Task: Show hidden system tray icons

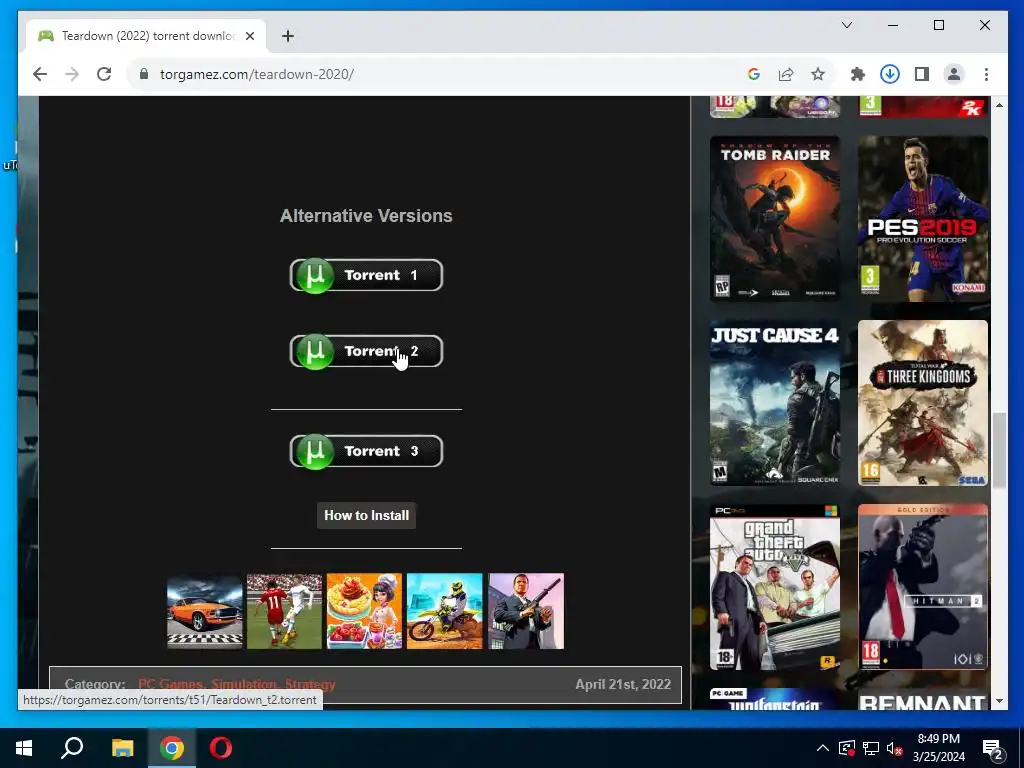Action: coord(823,748)
